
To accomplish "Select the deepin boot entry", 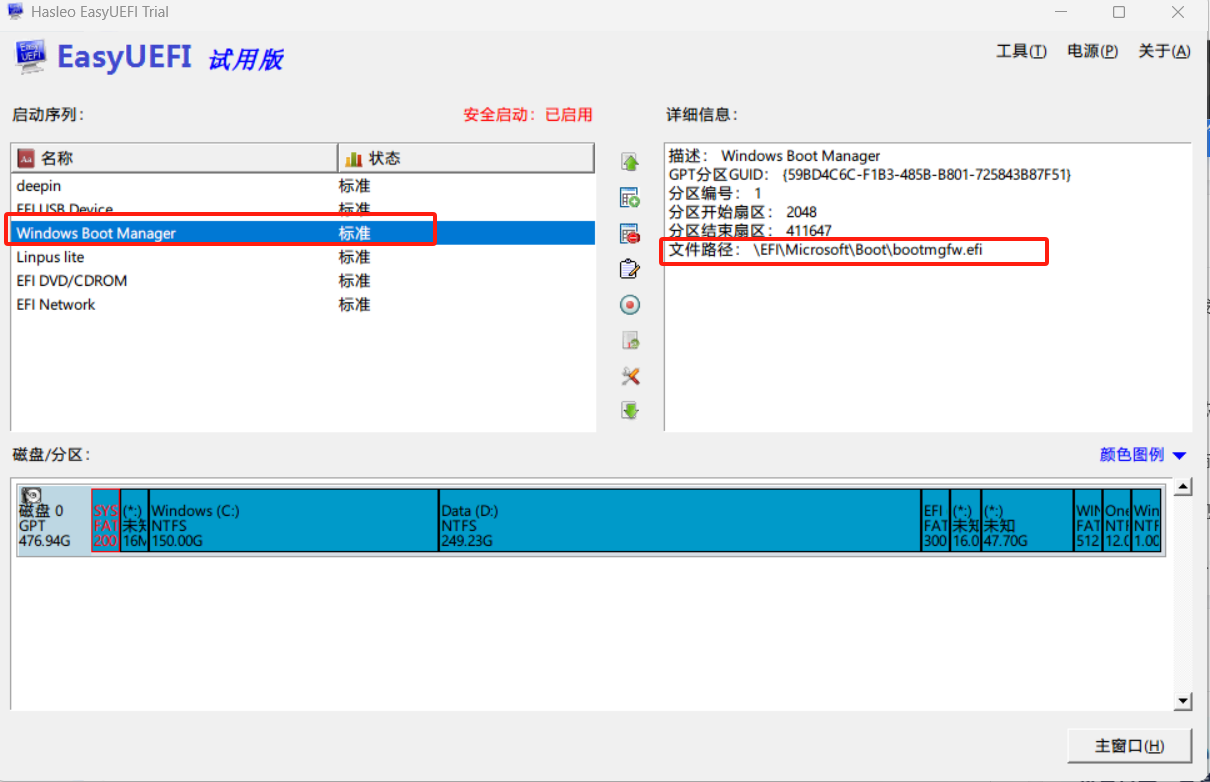I will point(303,186).
